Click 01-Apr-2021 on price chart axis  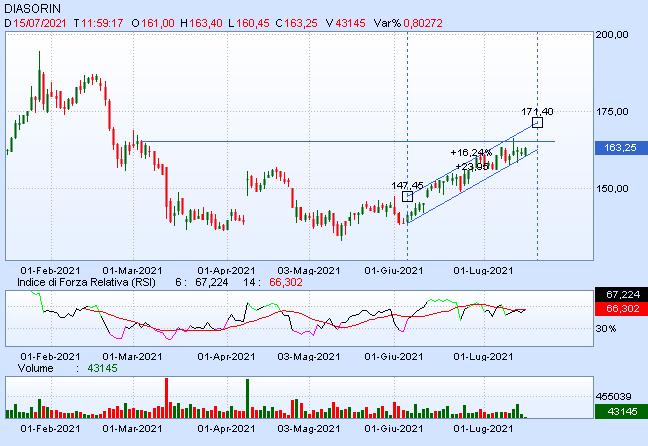(226, 271)
